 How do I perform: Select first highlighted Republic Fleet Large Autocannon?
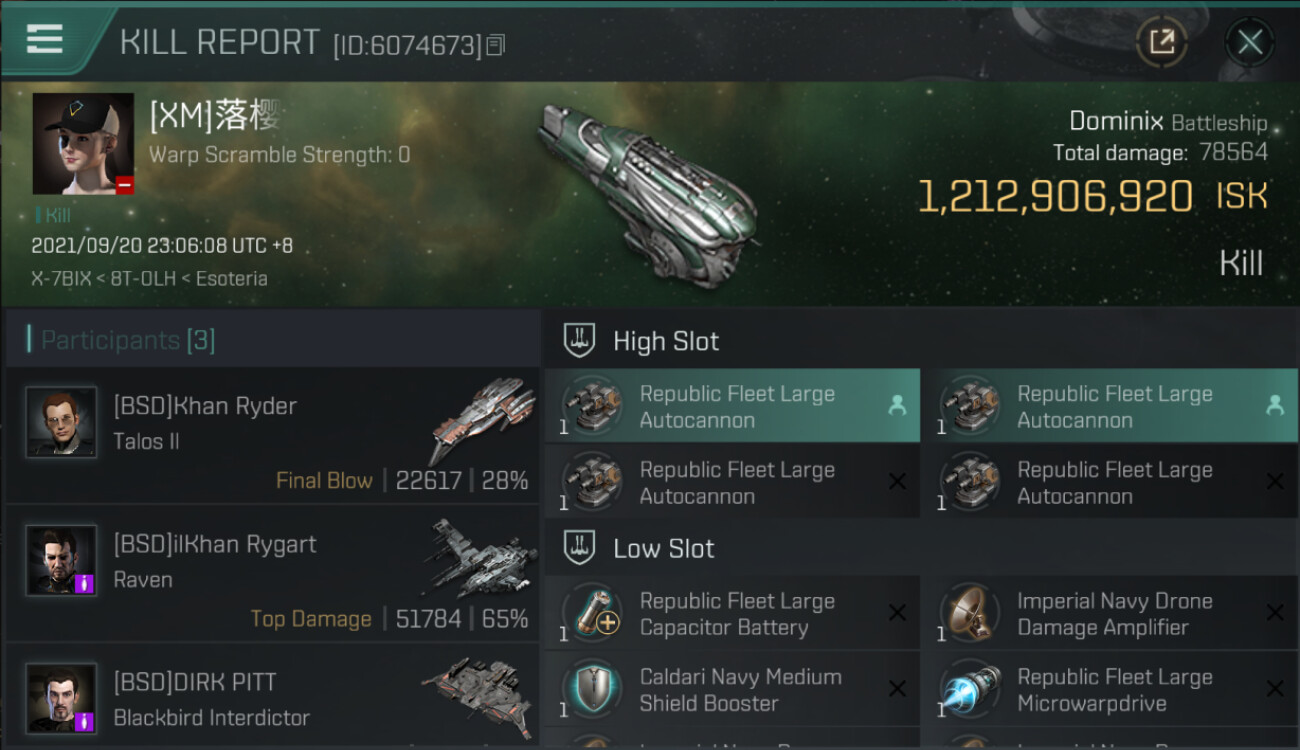(733, 406)
